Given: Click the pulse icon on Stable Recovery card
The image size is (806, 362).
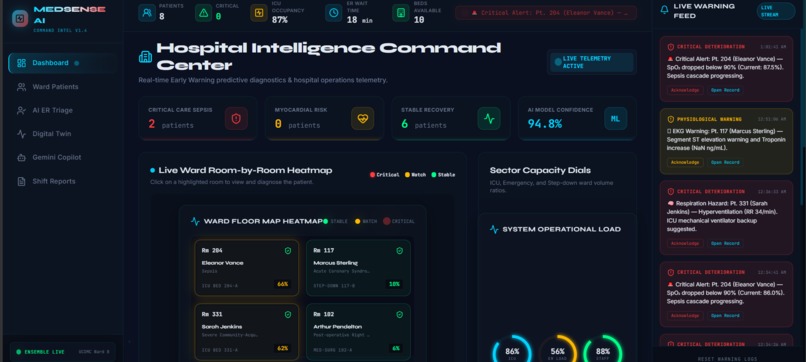Looking at the screenshot, I should click(489, 119).
